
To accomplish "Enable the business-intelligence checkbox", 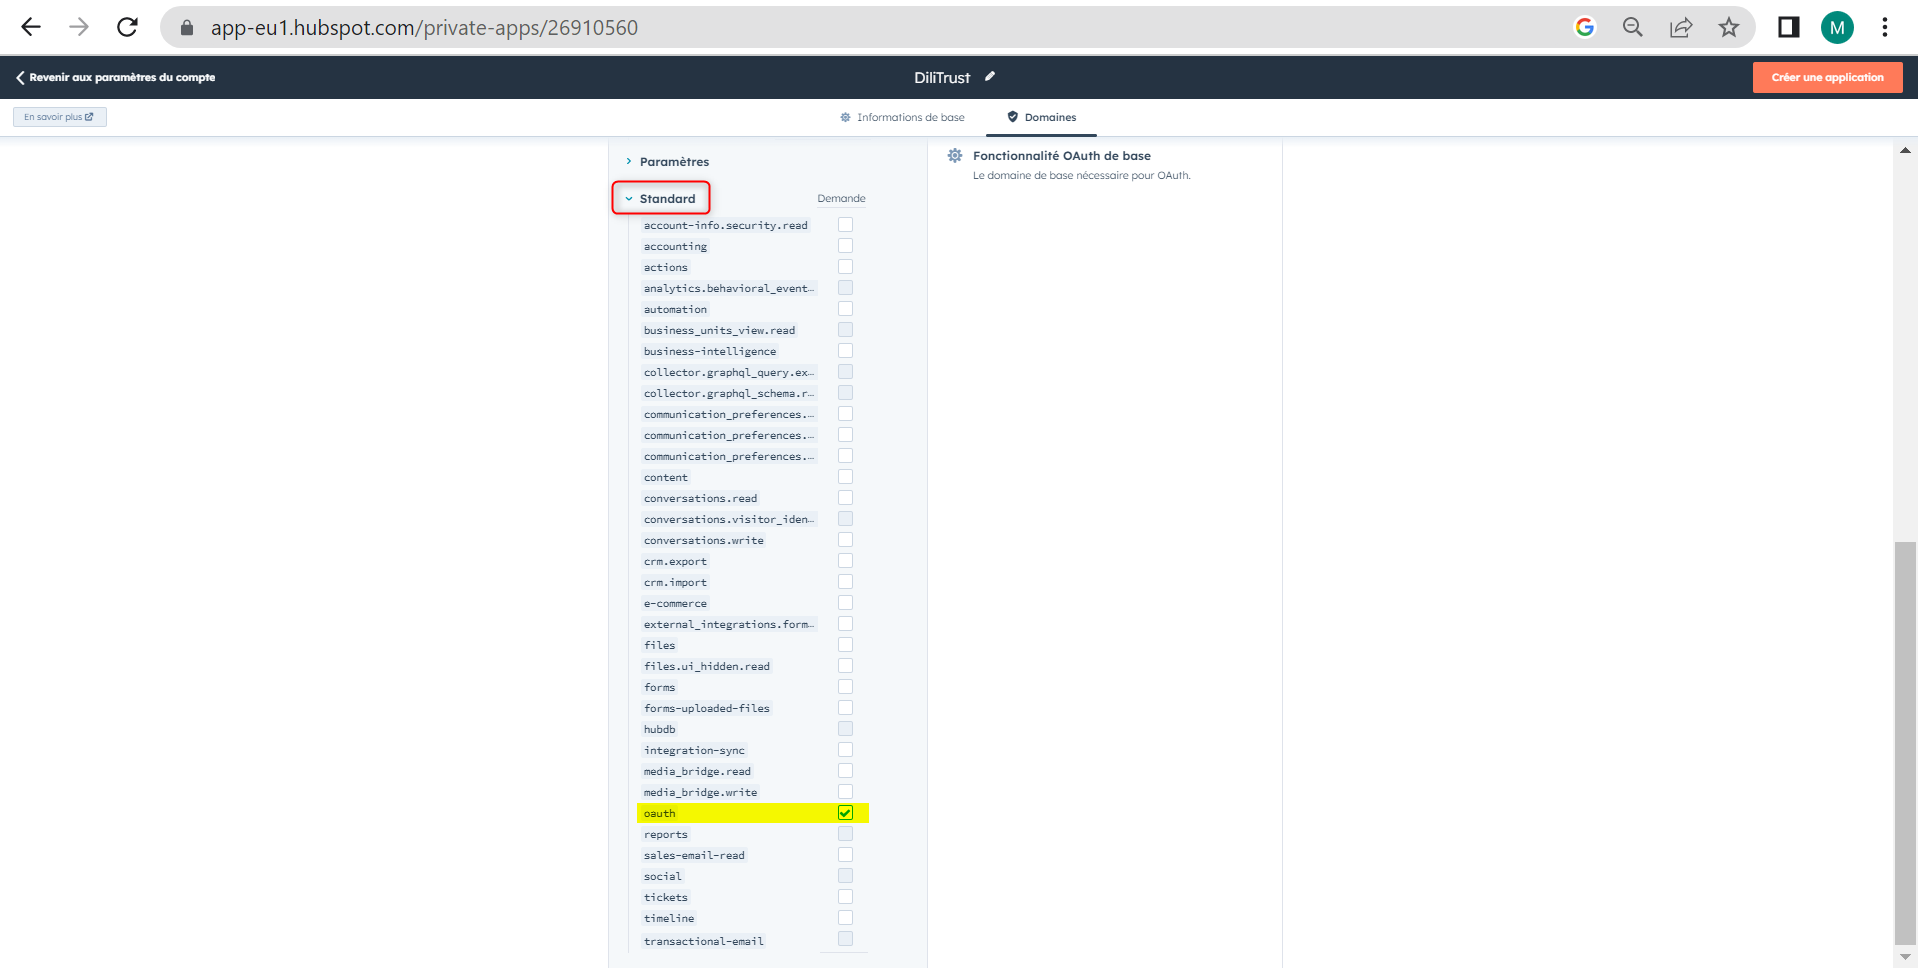I will tap(845, 351).
